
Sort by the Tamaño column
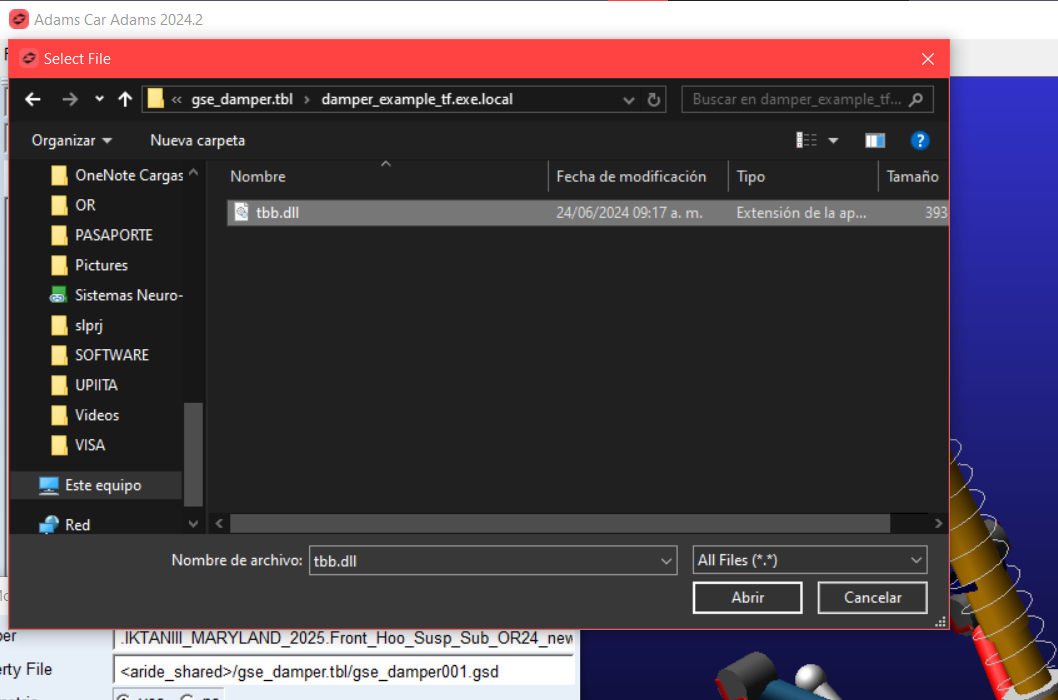point(912,176)
